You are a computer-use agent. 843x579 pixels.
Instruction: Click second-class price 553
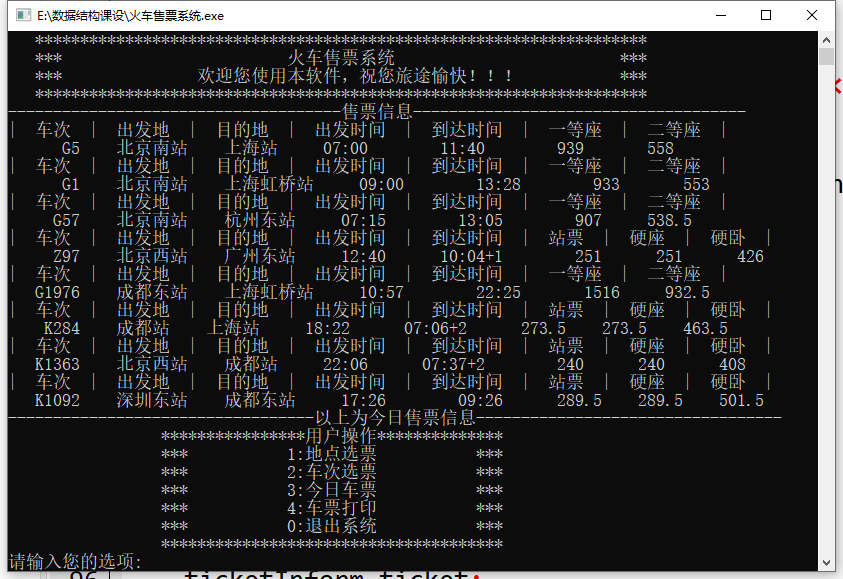tap(696, 184)
